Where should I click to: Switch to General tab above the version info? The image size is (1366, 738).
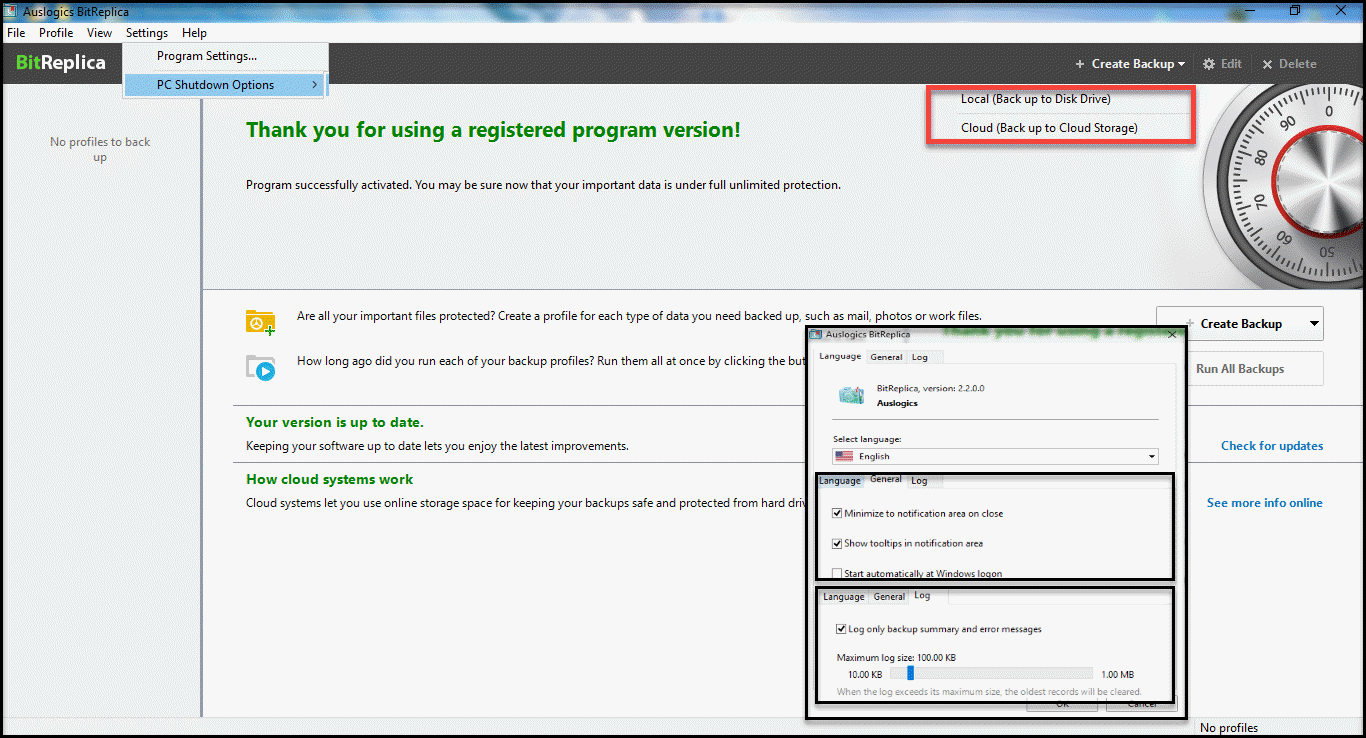(x=886, y=357)
